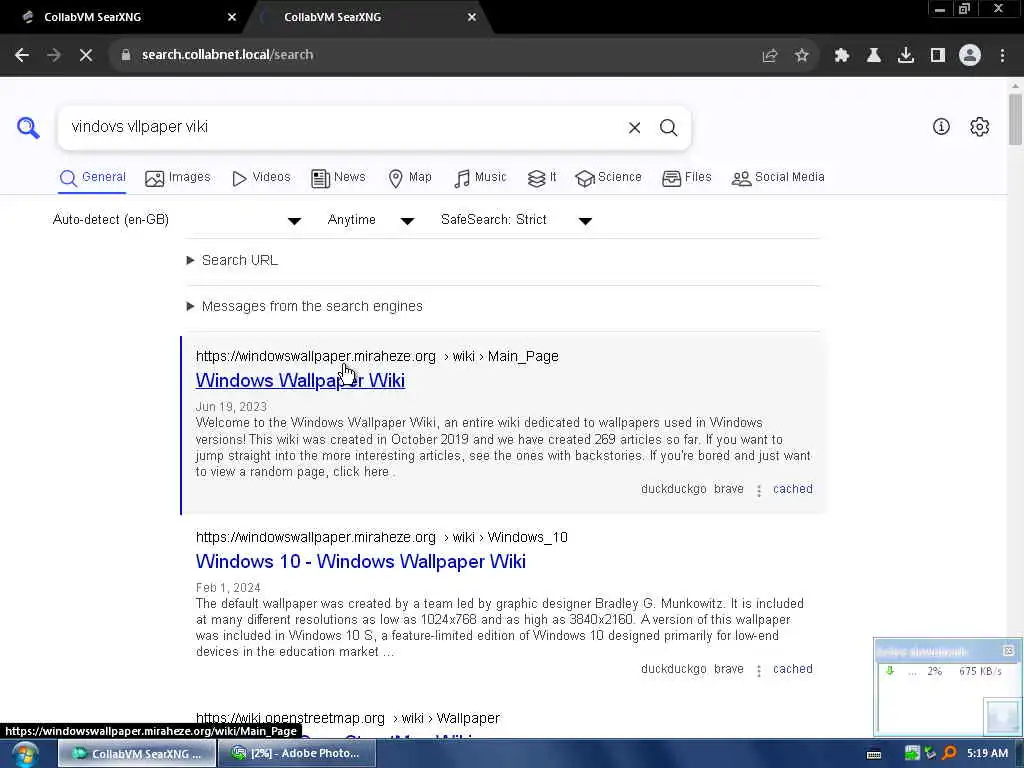
Task: Open the Windows Wallpaper Wiki result
Action: pos(300,380)
